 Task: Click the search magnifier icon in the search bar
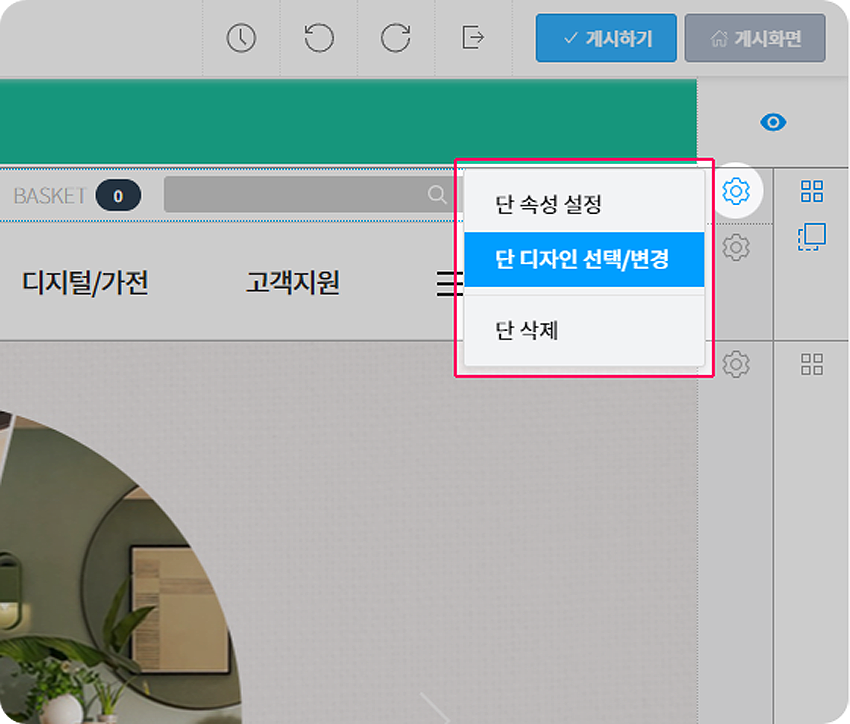click(437, 195)
